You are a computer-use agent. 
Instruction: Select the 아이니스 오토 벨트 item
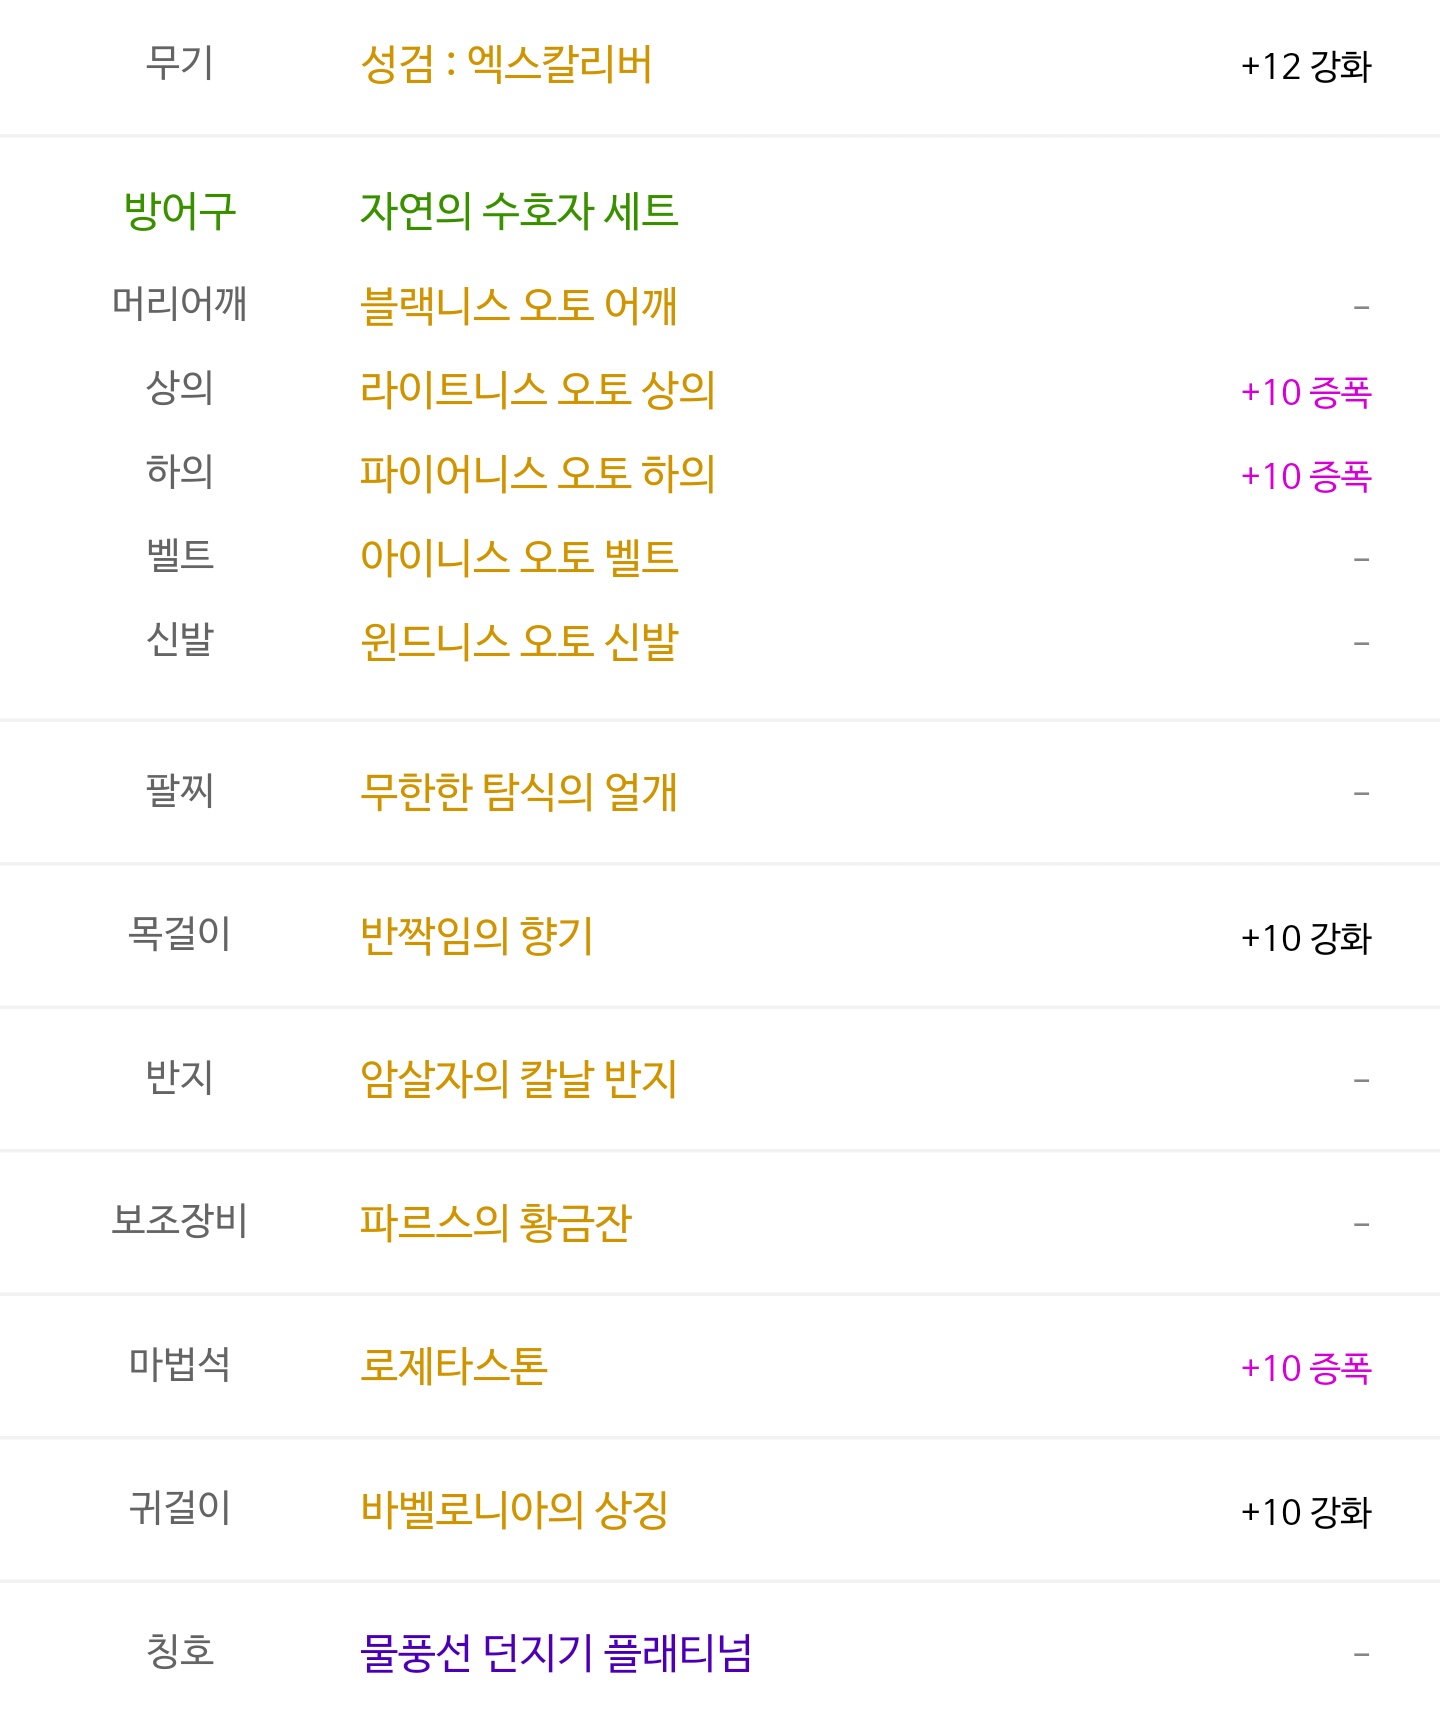coord(519,557)
